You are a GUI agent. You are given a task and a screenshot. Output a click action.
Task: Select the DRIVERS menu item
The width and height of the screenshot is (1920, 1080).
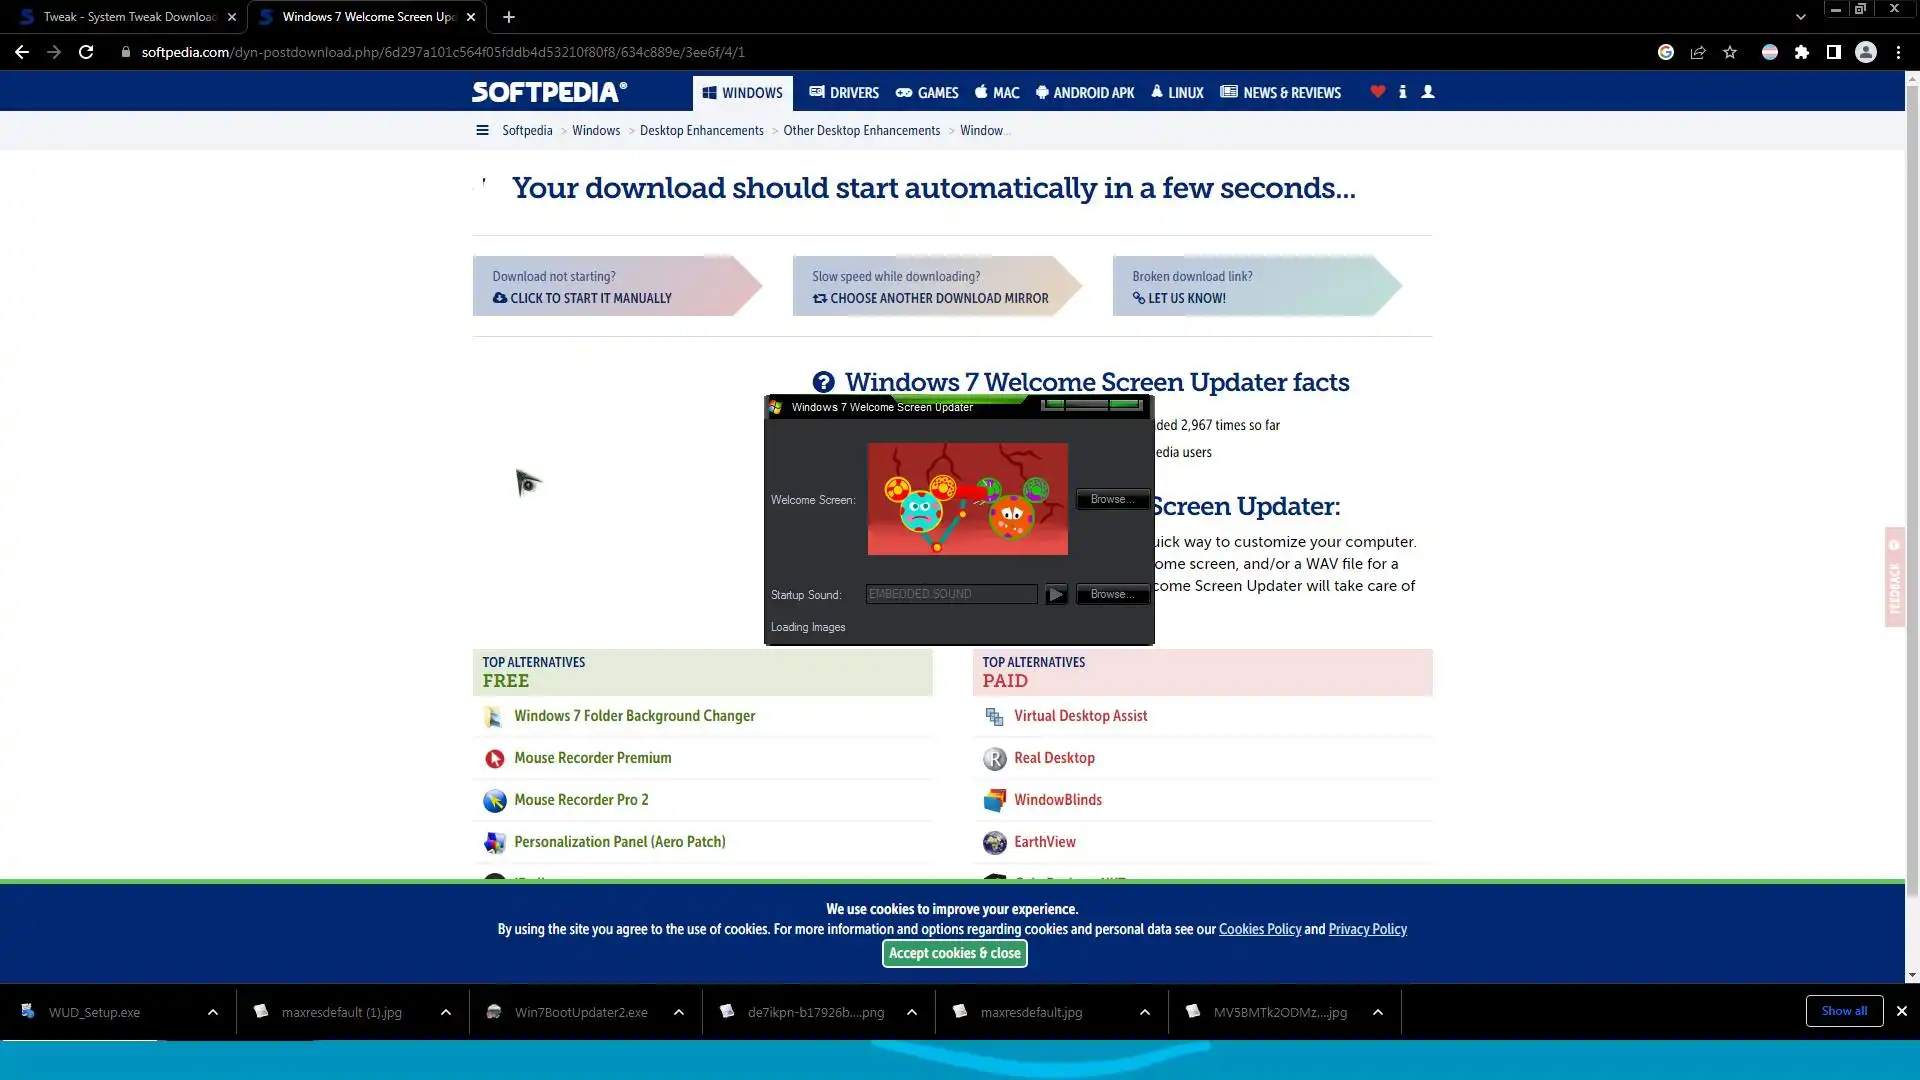844,93
